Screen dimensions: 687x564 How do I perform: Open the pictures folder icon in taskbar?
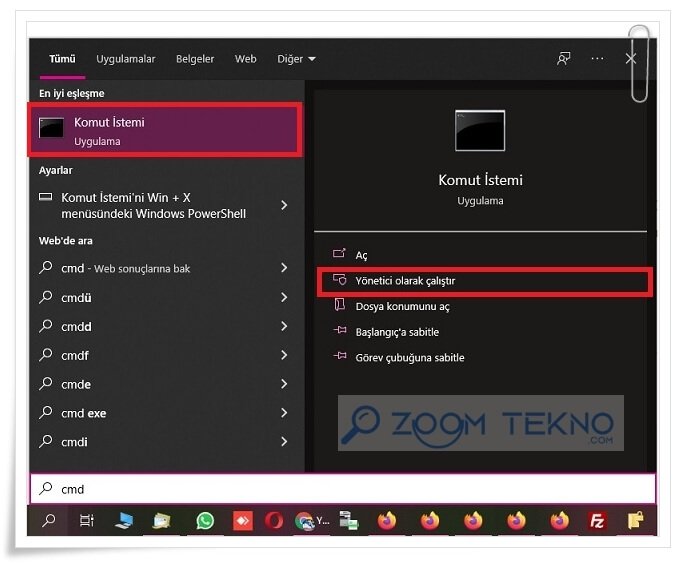coord(162,521)
